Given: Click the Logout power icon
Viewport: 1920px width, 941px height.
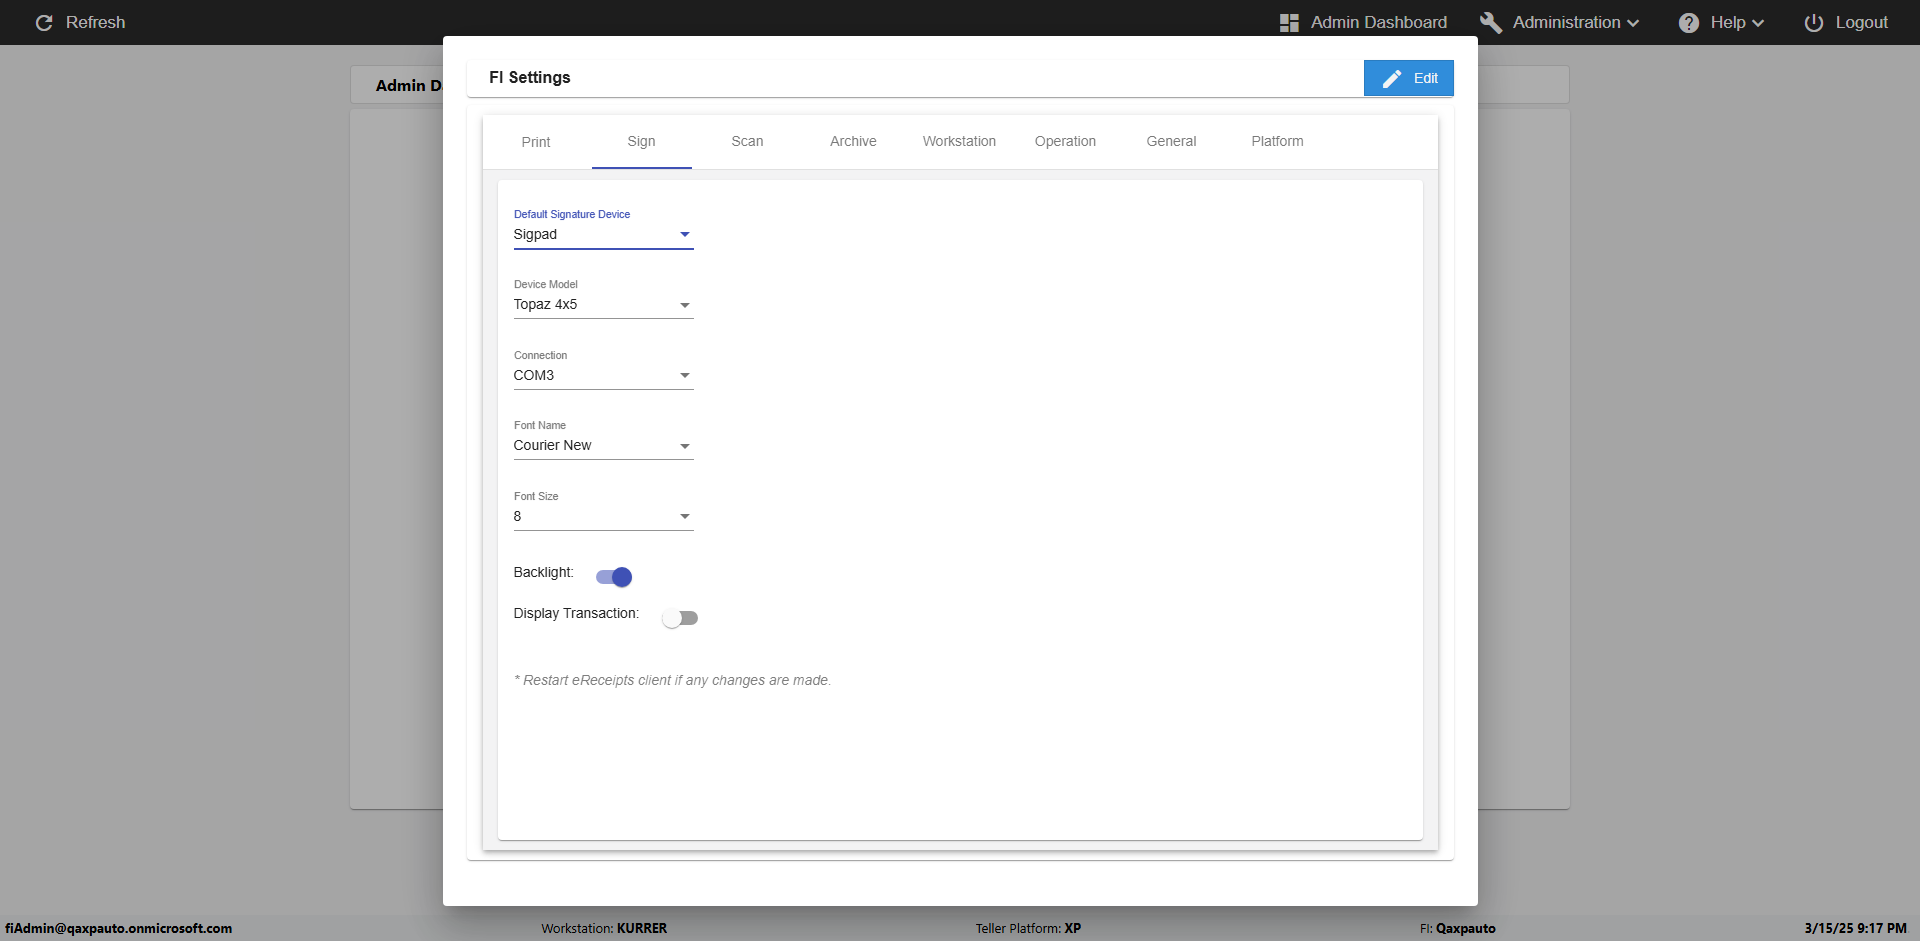Looking at the screenshot, I should [x=1814, y=22].
